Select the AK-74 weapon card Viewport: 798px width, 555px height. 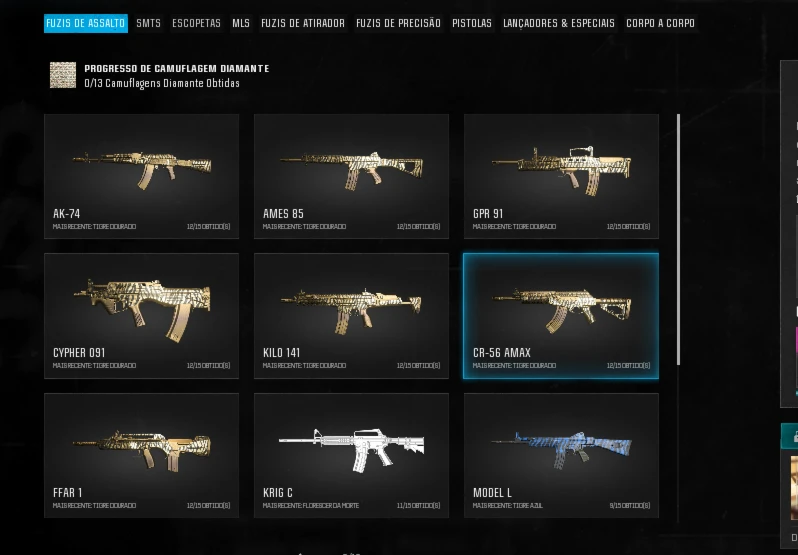pyautogui.click(x=141, y=176)
